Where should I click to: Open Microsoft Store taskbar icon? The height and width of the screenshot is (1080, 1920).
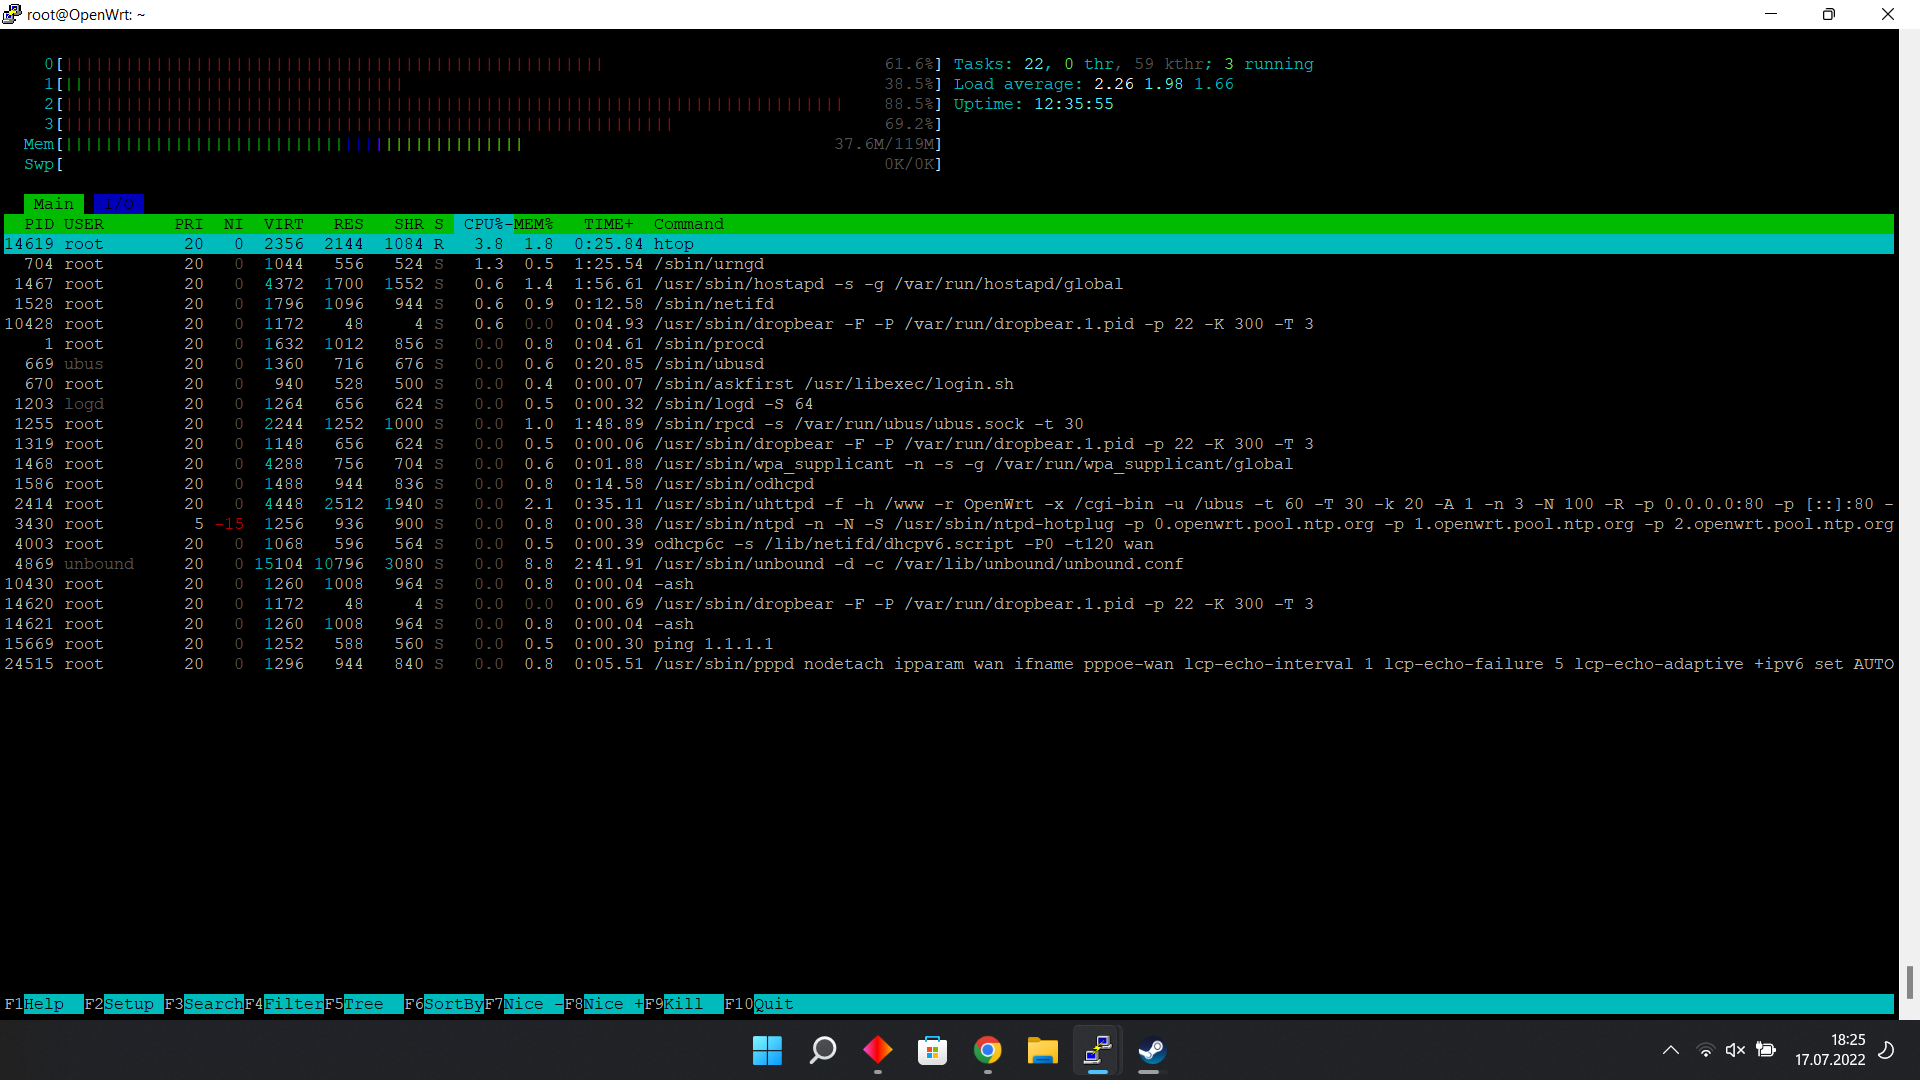pos(932,1051)
